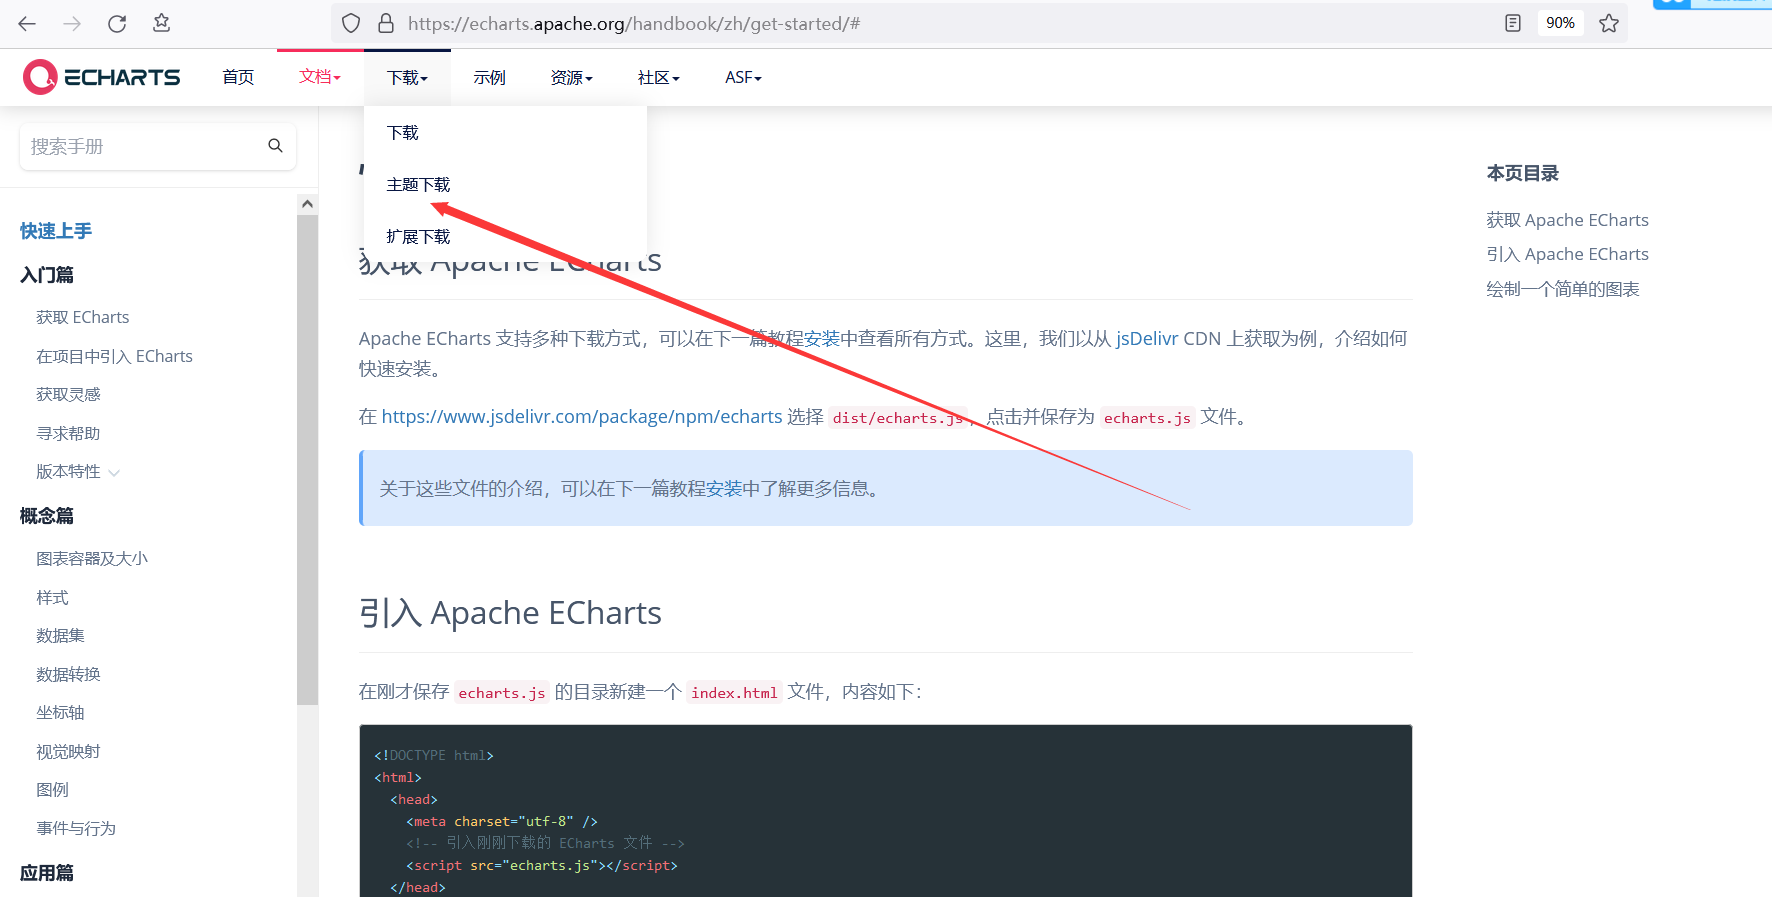Open 获取 ECharts in the sidebar
Screen dimensions: 1772x897
click(x=83, y=317)
